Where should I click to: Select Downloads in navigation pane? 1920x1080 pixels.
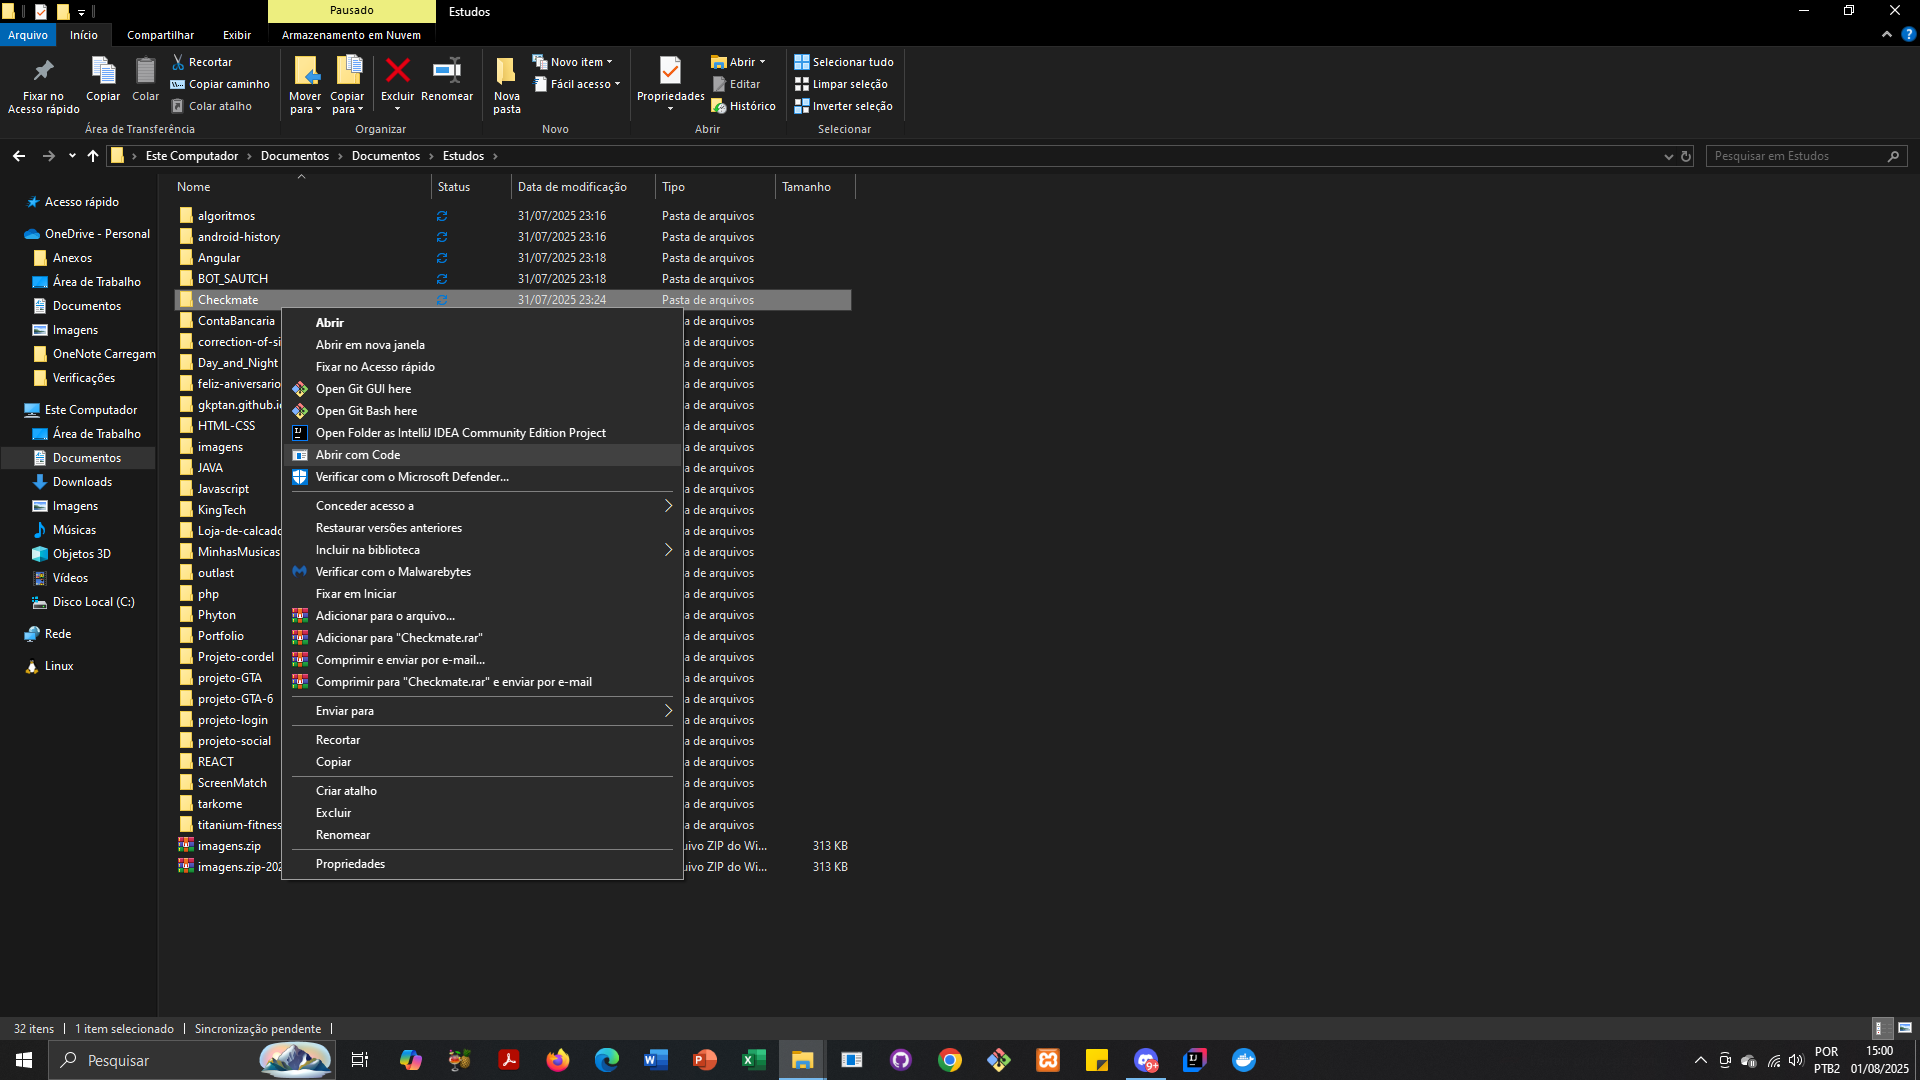(82, 482)
